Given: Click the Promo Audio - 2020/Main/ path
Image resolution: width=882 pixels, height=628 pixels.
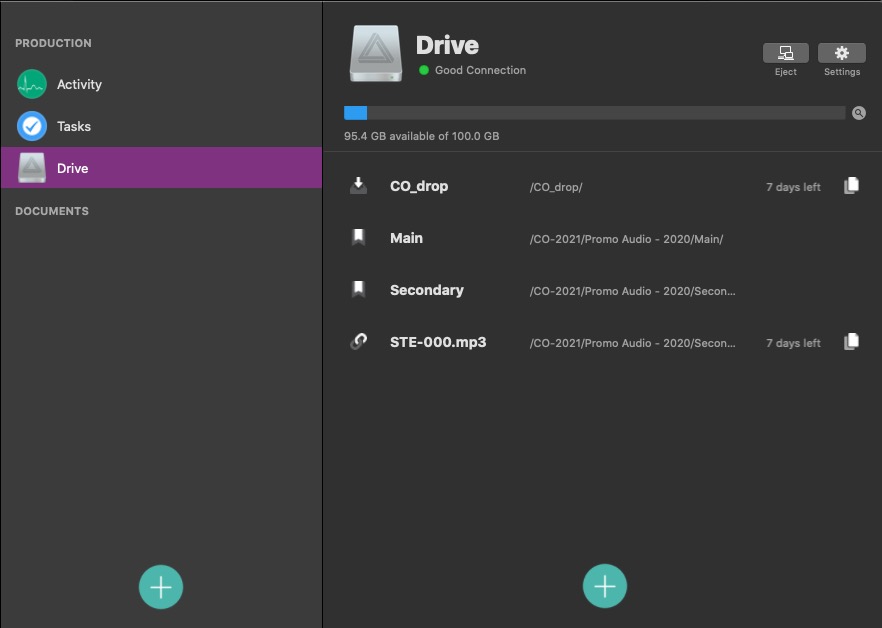Looking at the screenshot, I should pos(626,239).
